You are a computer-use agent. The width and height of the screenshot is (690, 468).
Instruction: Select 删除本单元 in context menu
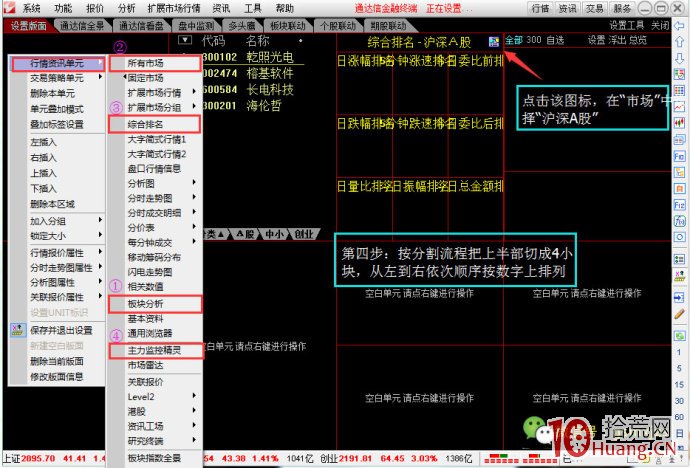click(x=57, y=93)
